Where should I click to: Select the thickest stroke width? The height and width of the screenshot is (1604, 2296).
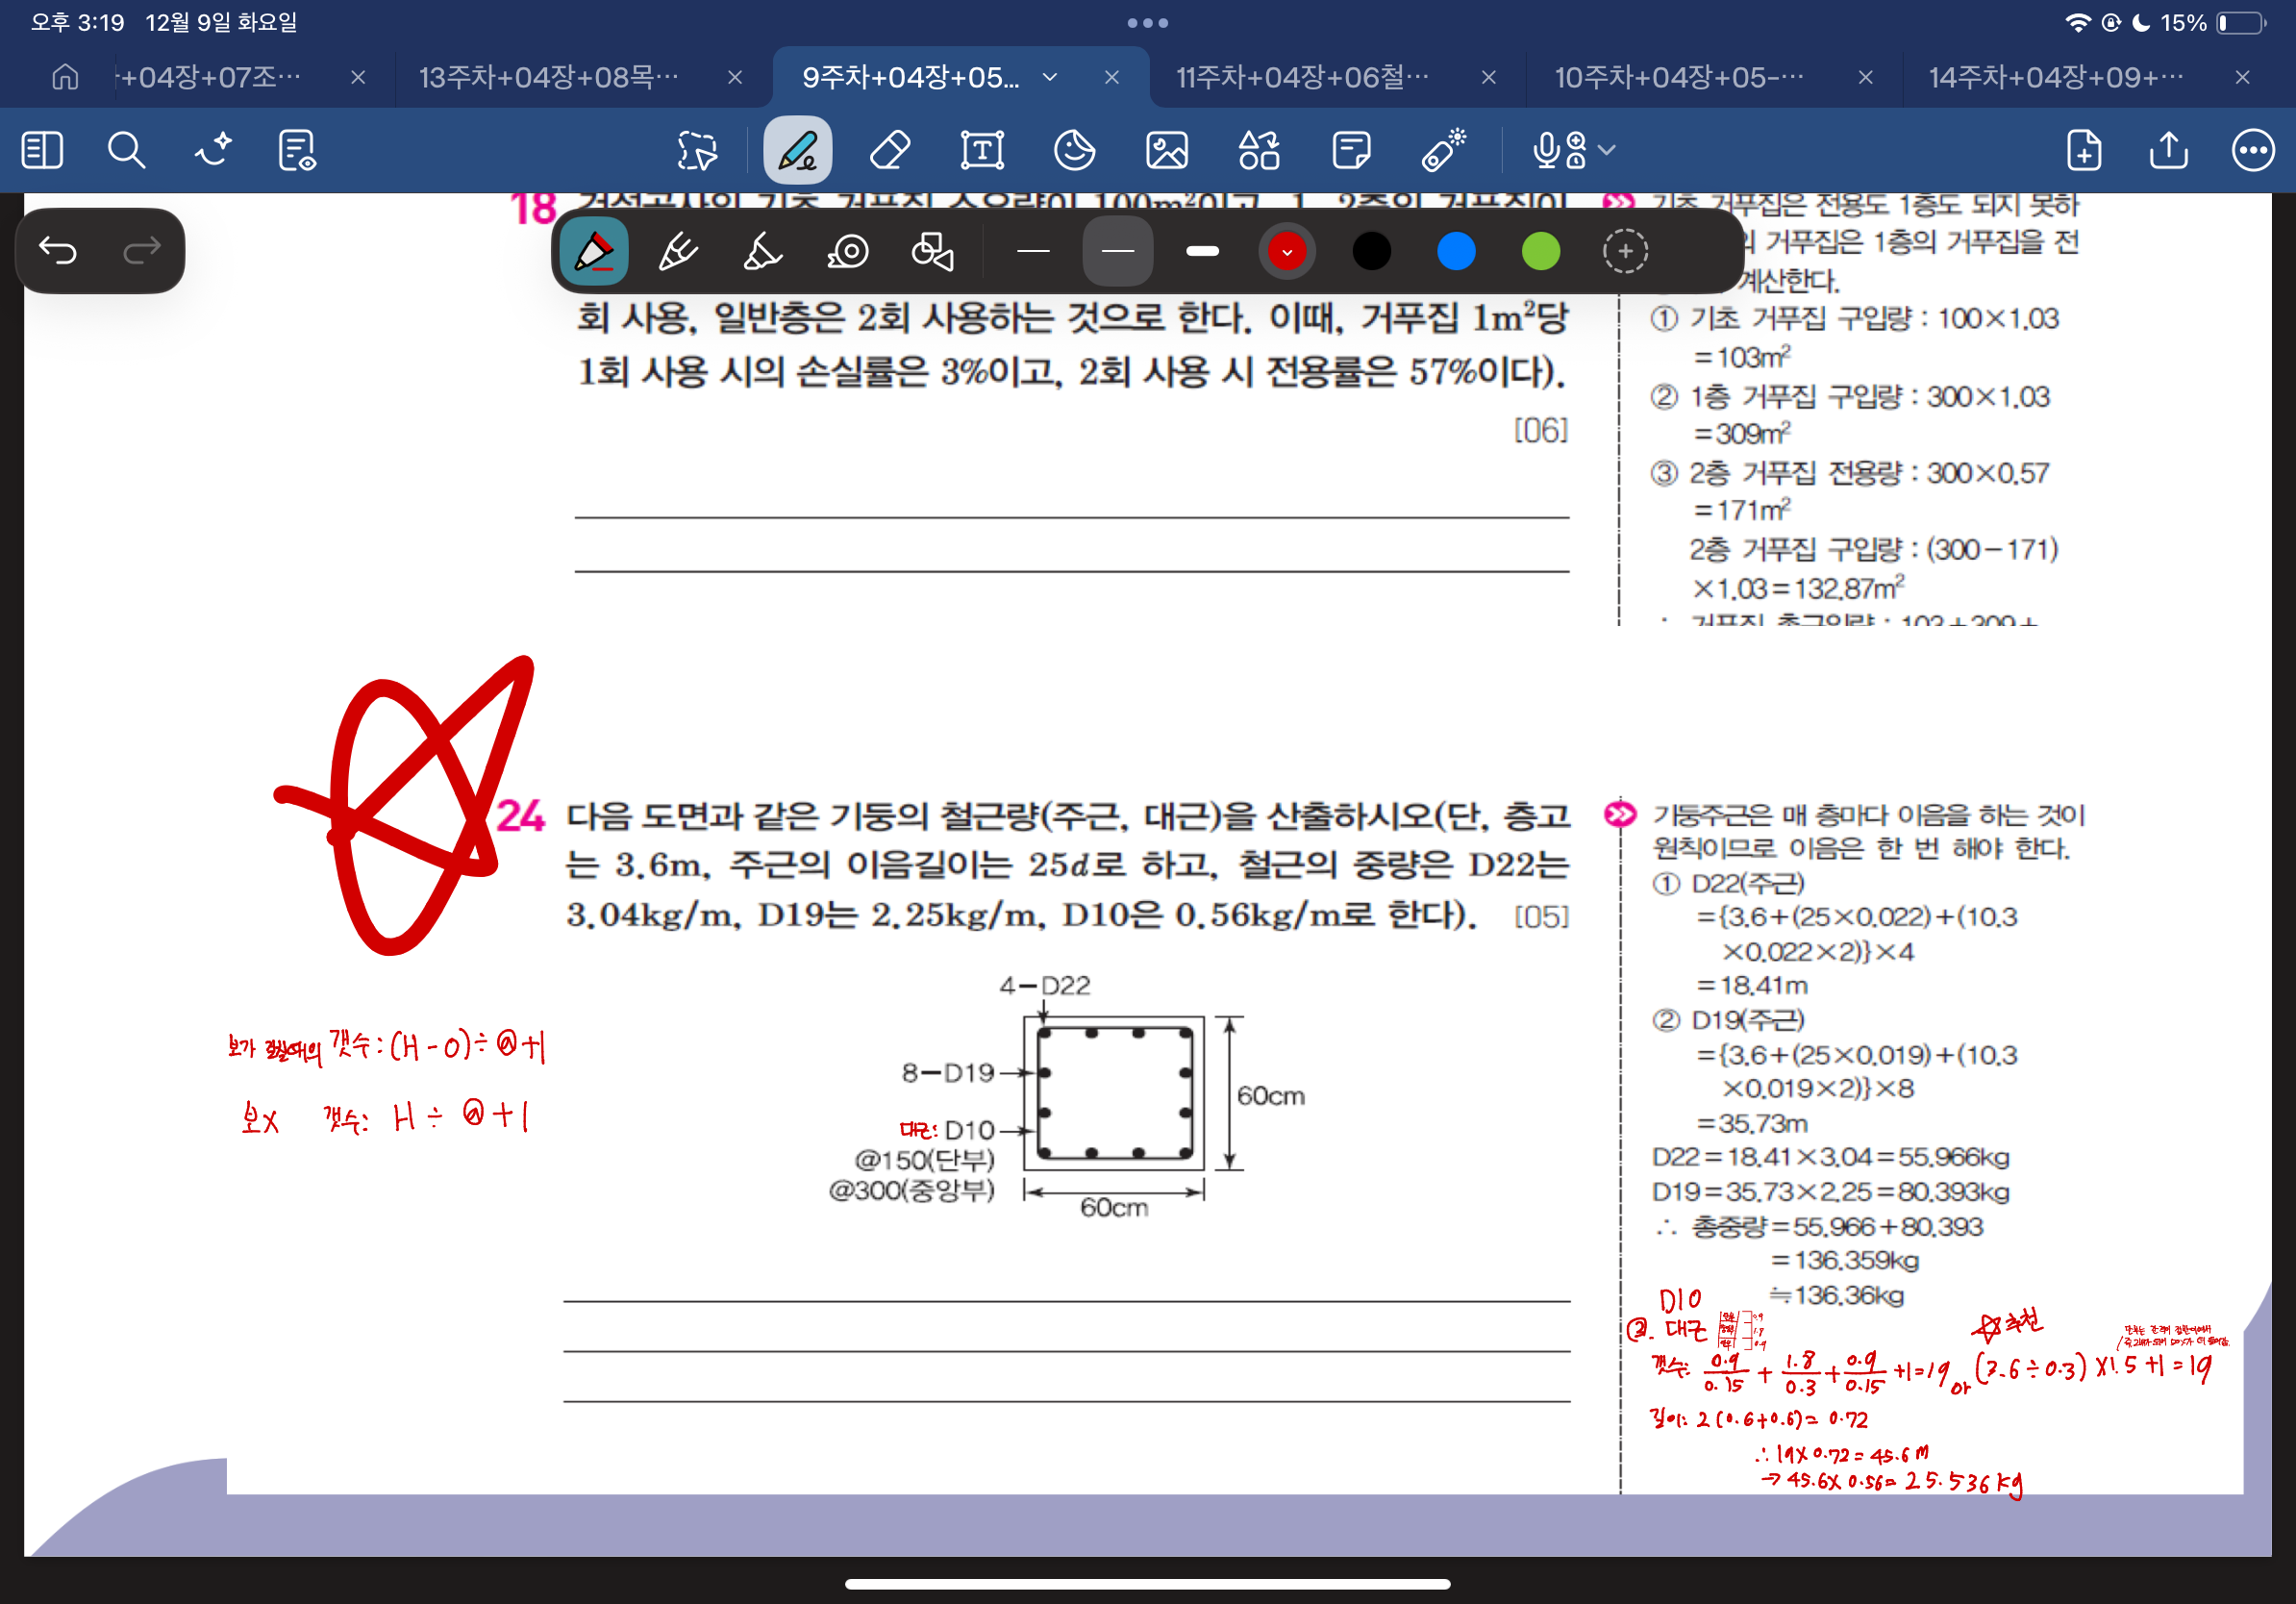1202,251
